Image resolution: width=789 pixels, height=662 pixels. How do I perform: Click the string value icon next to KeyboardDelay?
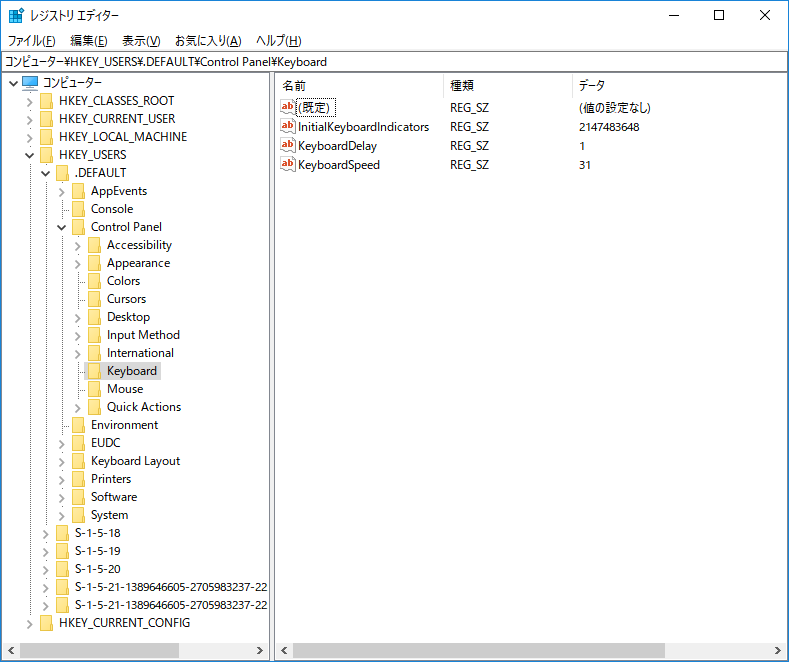287,145
